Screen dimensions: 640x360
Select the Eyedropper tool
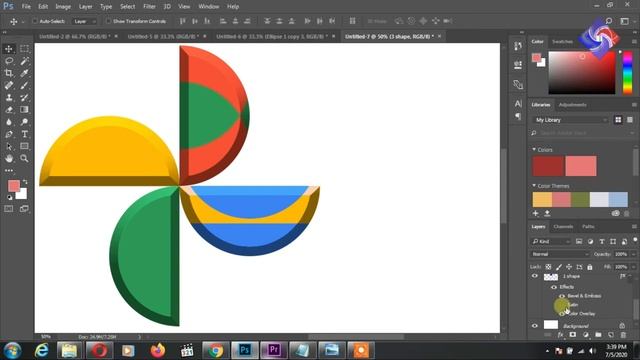point(24,73)
